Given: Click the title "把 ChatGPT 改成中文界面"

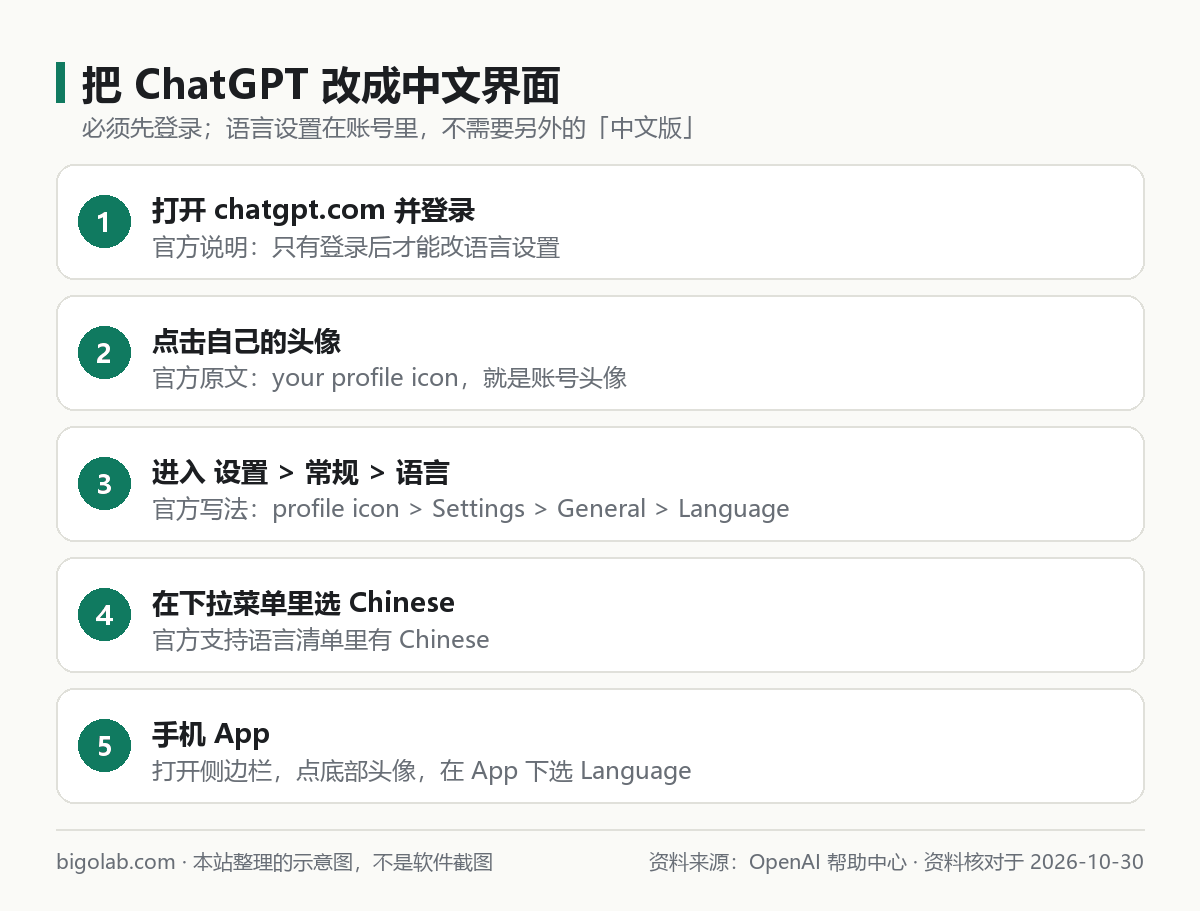Looking at the screenshot, I should click(x=320, y=85).
